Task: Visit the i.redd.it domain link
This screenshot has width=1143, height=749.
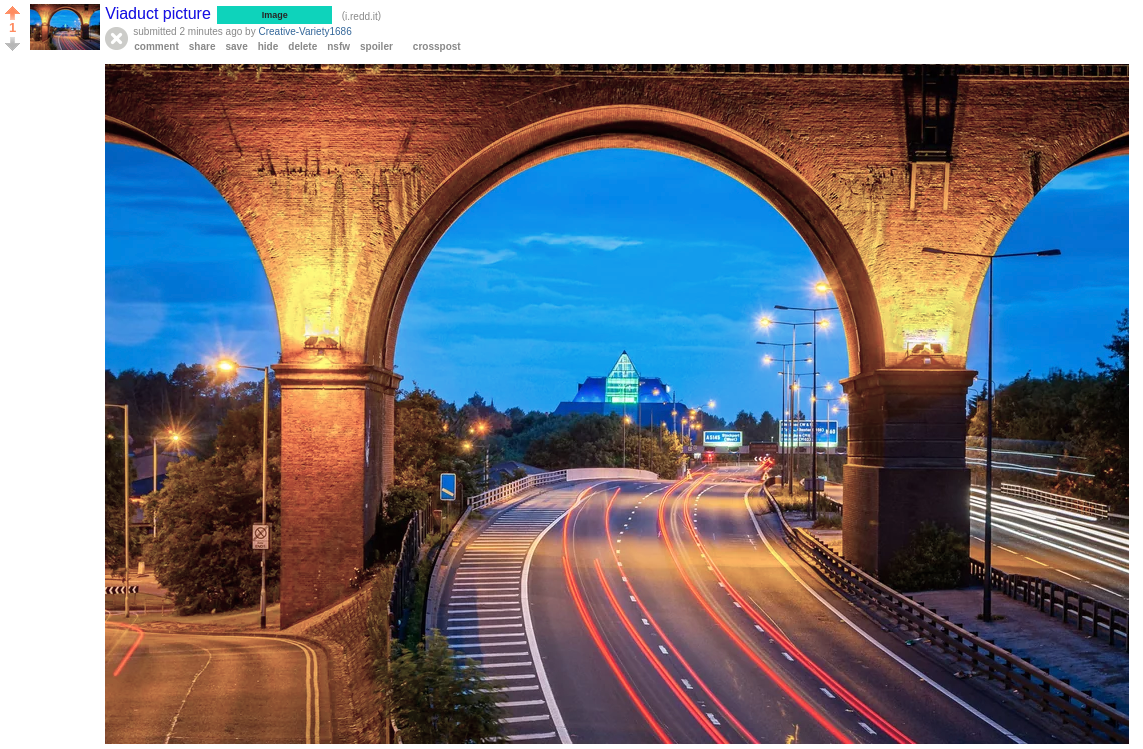Action: [x=362, y=16]
